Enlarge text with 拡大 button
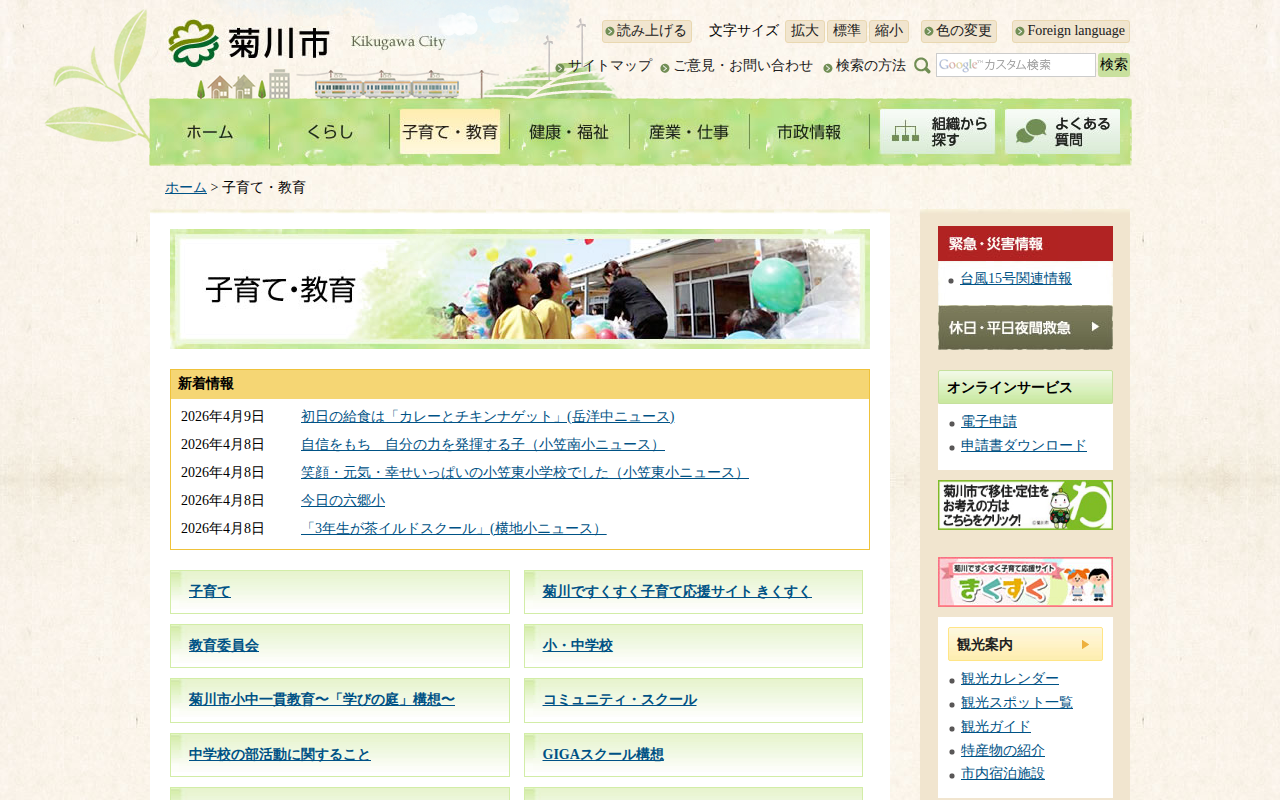 point(805,31)
